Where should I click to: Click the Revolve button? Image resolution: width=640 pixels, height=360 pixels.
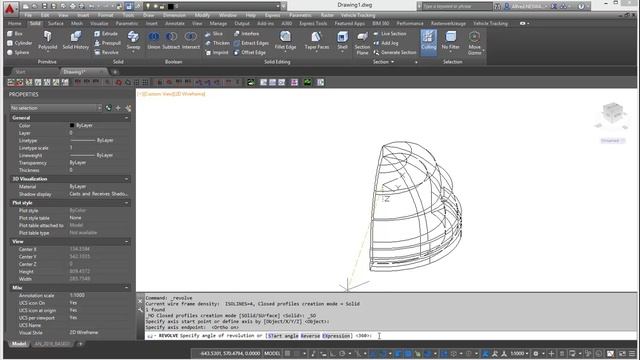(x=106, y=53)
